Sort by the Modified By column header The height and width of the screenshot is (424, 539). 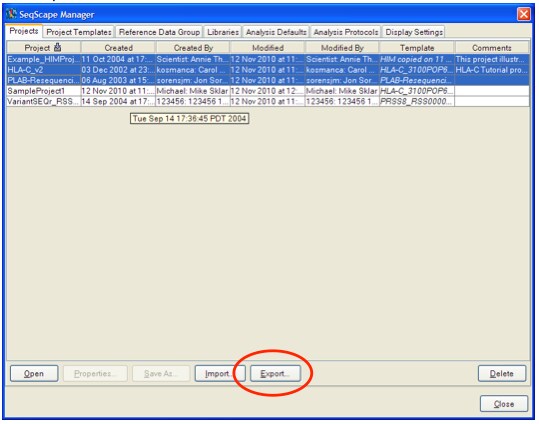point(342,48)
